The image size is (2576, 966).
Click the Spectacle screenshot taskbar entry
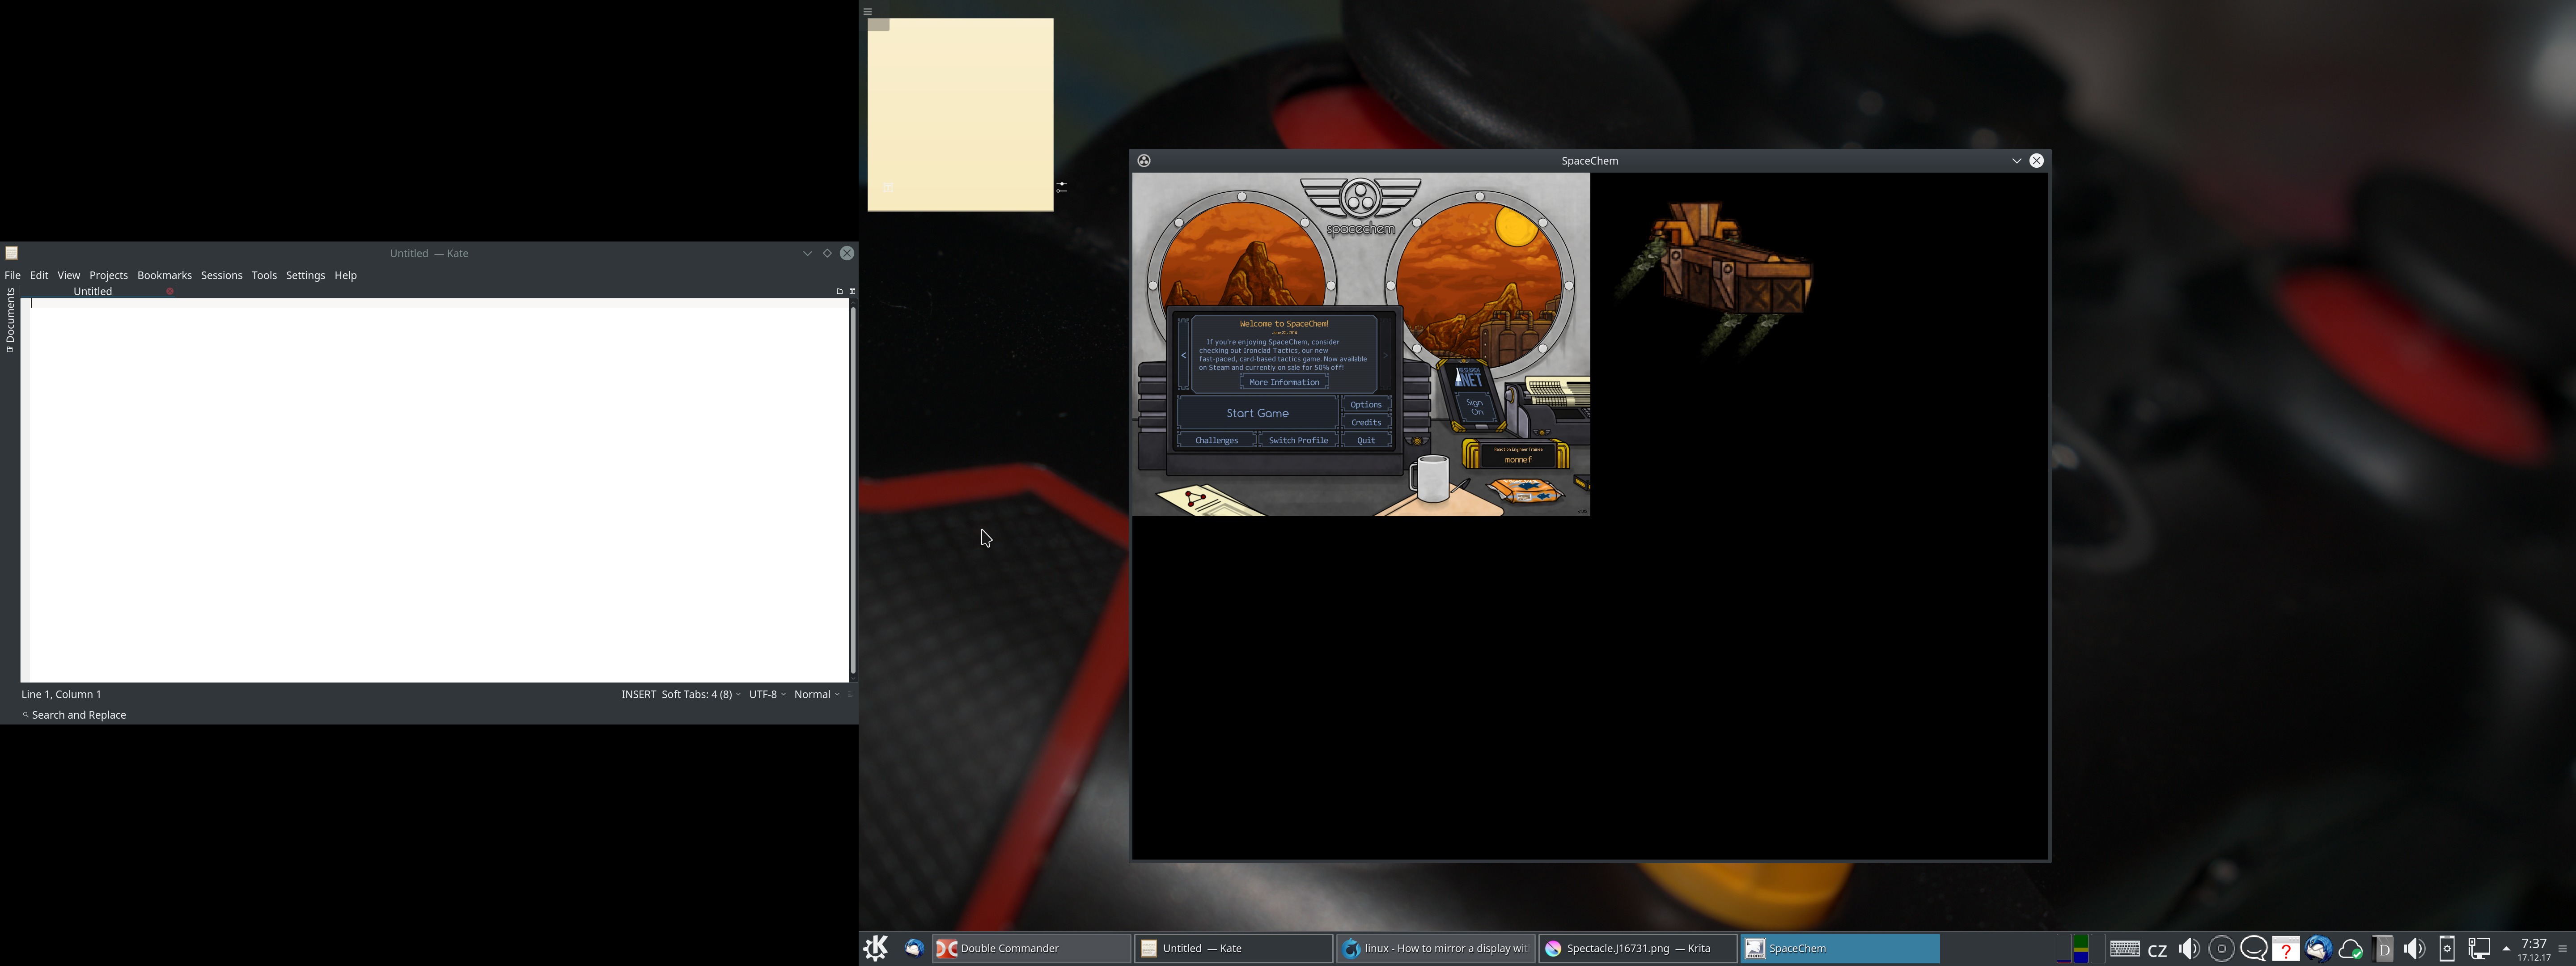1638,948
